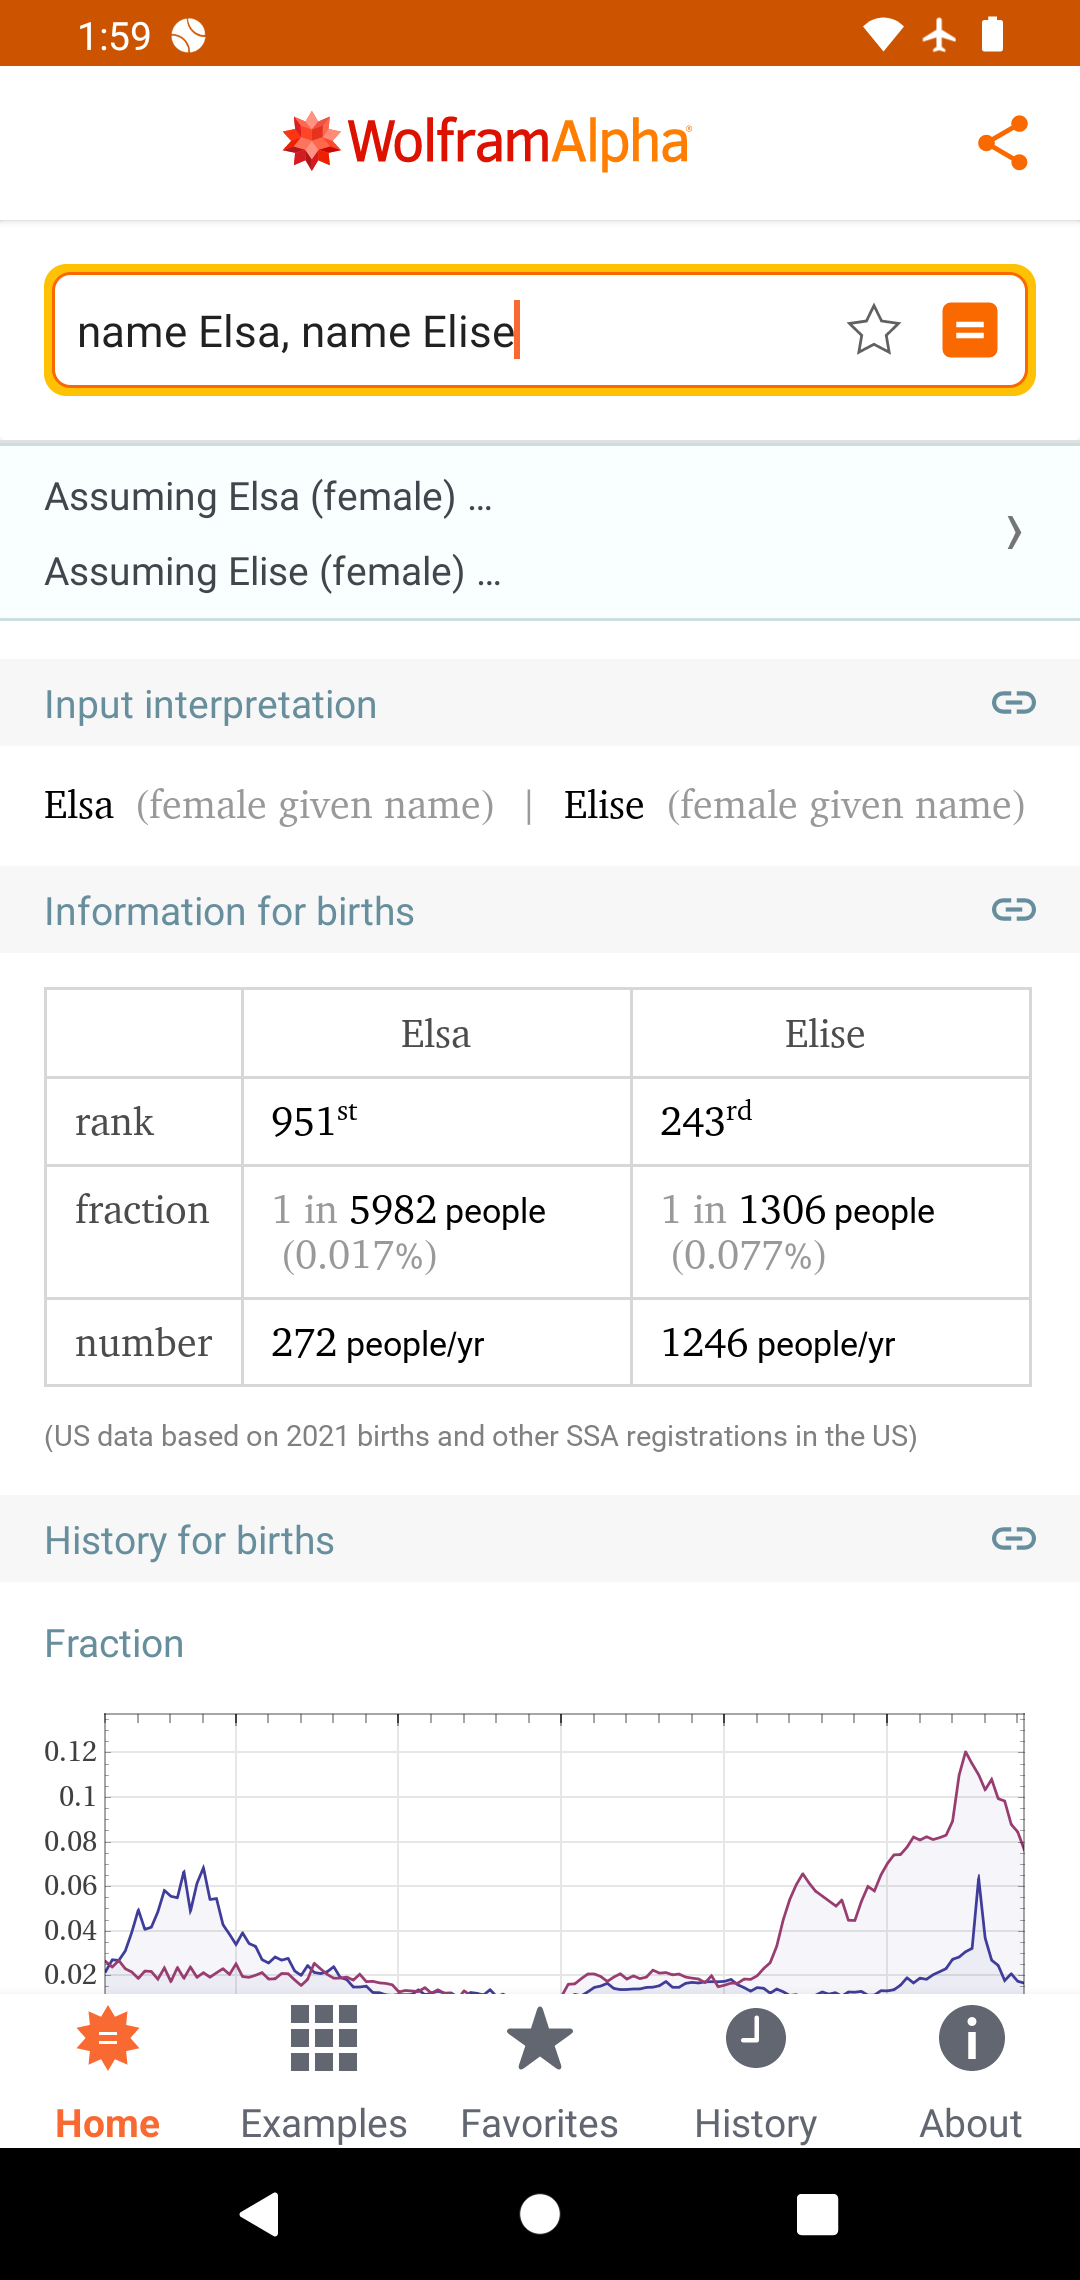This screenshot has width=1080, height=2280.
Task: Click the query input field
Action: click(440, 332)
